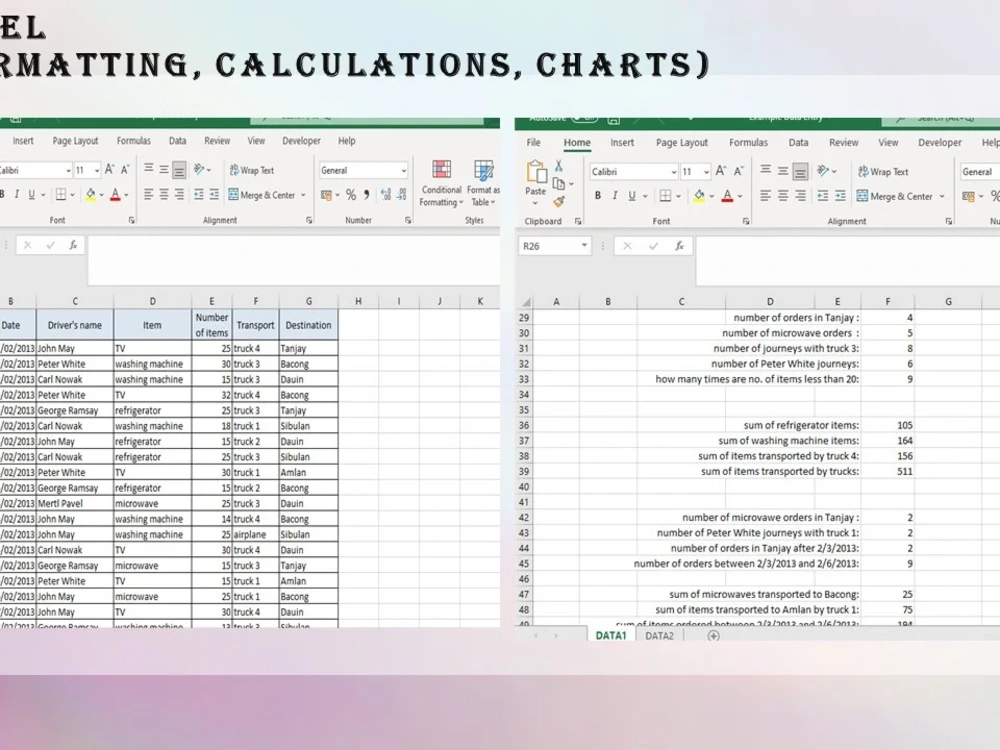
Task: Click Name Box showing R26
Action: click(549, 246)
